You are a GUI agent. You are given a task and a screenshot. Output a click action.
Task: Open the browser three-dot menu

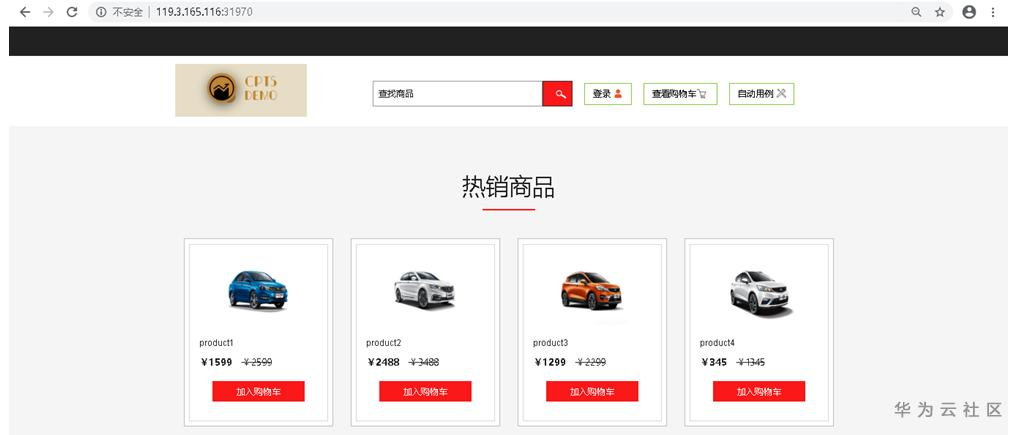pyautogui.click(x=993, y=12)
